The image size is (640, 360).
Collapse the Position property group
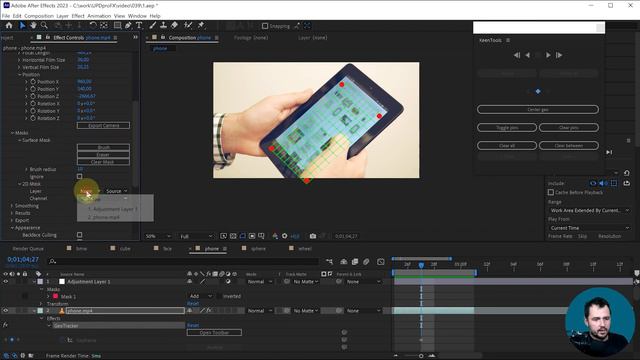(x=19, y=75)
